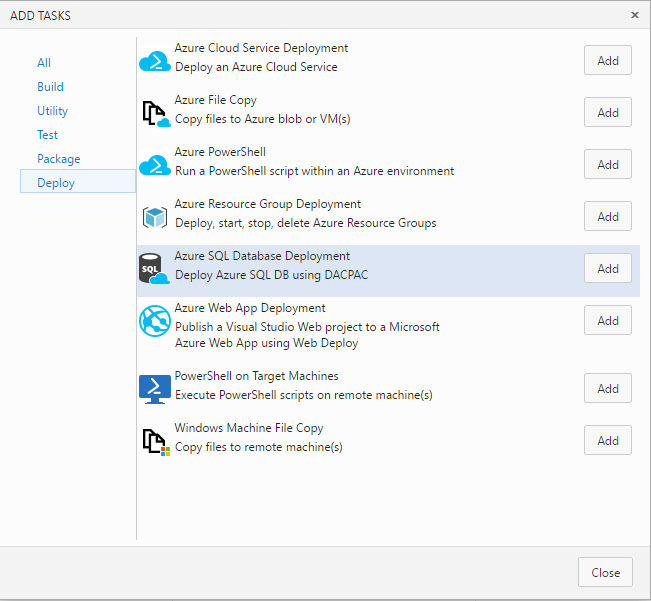
Task: Click 'Deploy Azure SQL DB using DACPAC' description
Action: [272, 275]
